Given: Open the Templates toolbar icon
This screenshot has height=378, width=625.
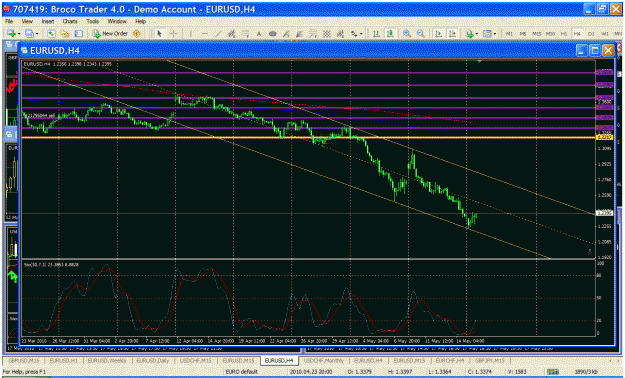Looking at the screenshot, I should click(487, 34).
